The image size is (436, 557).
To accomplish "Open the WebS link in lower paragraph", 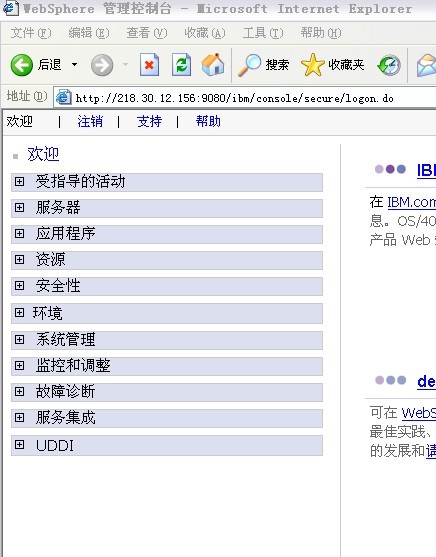I will 419,413.
